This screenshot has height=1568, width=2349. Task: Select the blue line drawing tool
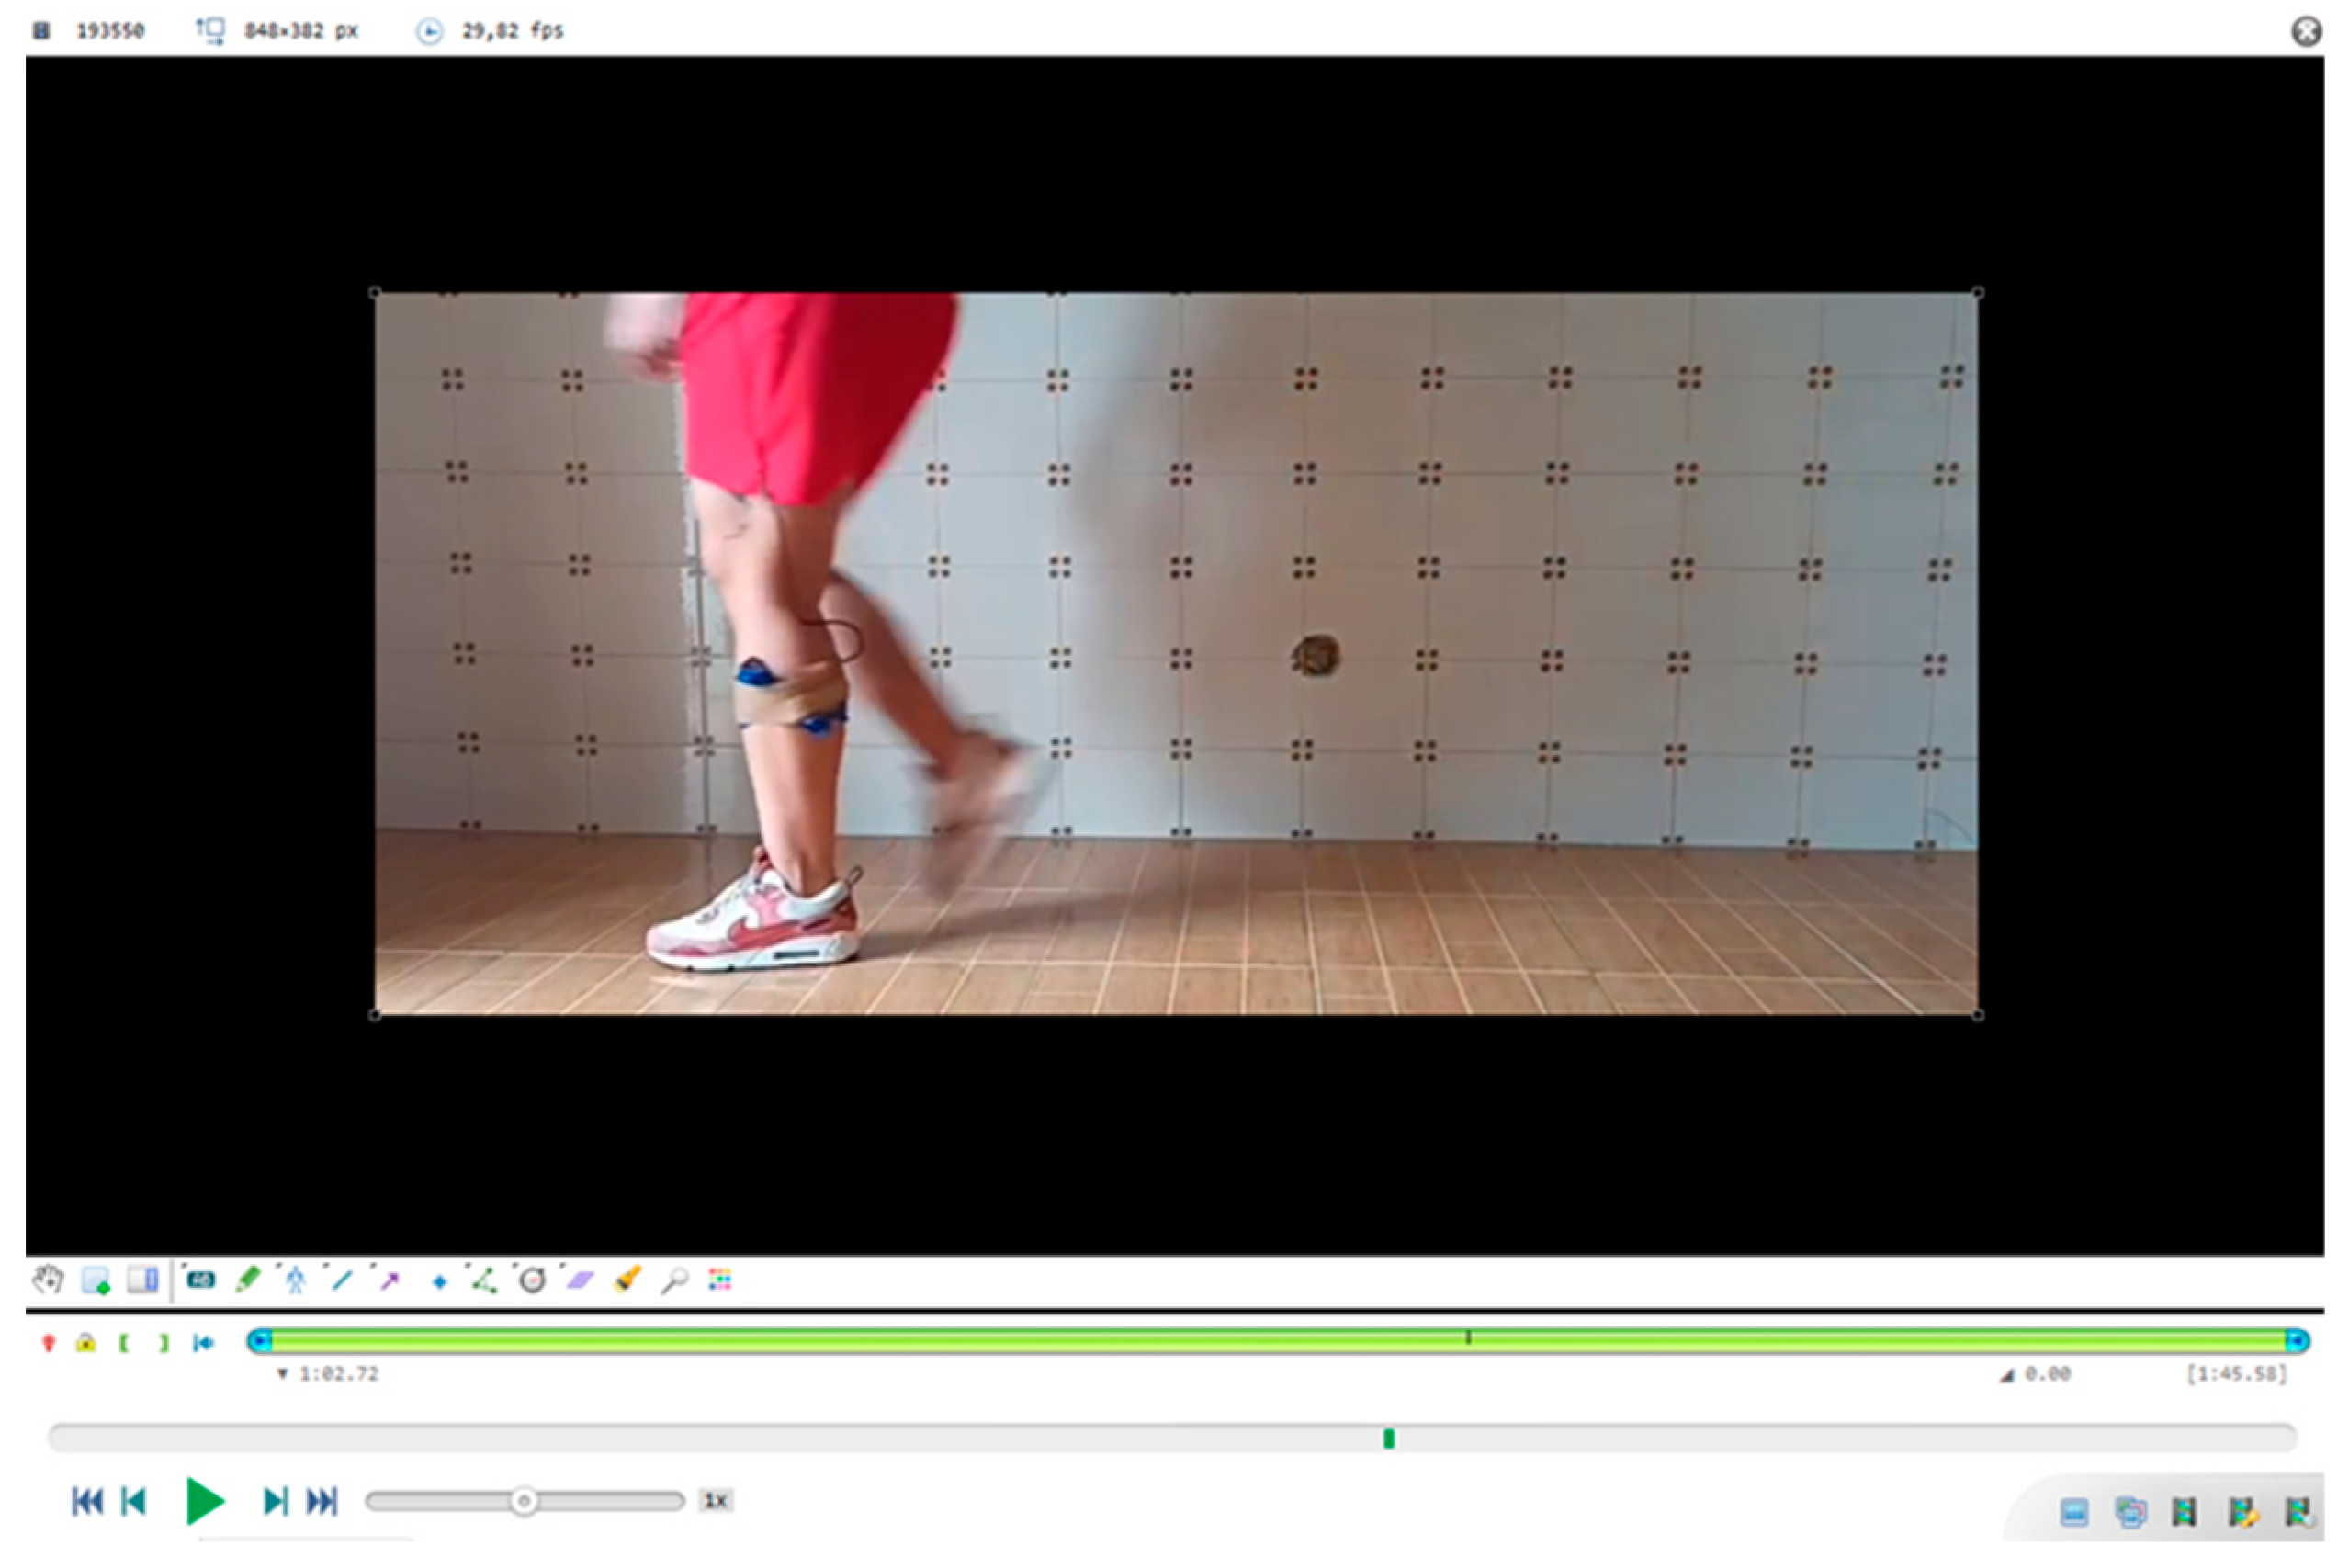342,1279
